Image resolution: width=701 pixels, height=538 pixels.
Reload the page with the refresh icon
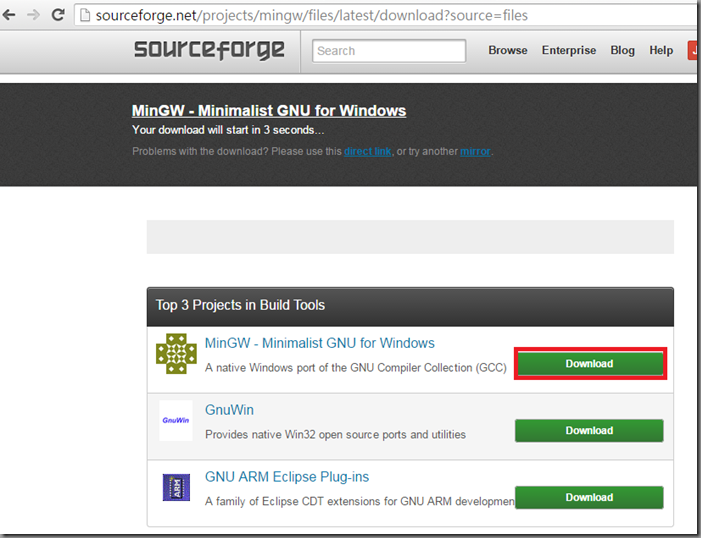click(x=58, y=15)
